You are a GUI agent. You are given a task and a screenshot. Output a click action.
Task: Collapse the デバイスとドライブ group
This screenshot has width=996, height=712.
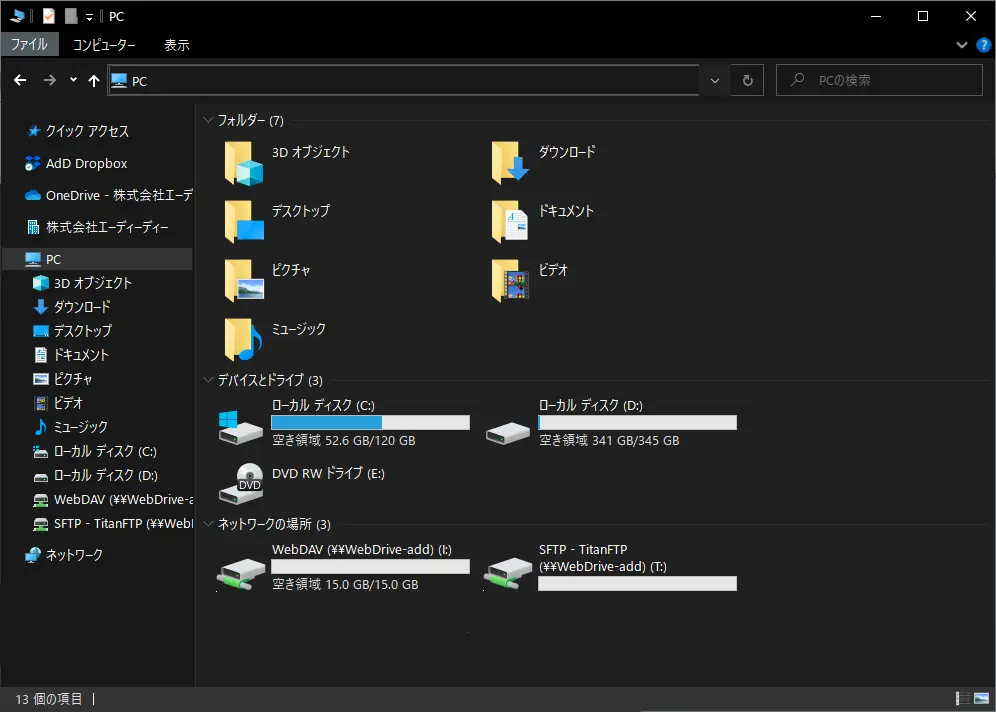pyautogui.click(x=208, y=381)
